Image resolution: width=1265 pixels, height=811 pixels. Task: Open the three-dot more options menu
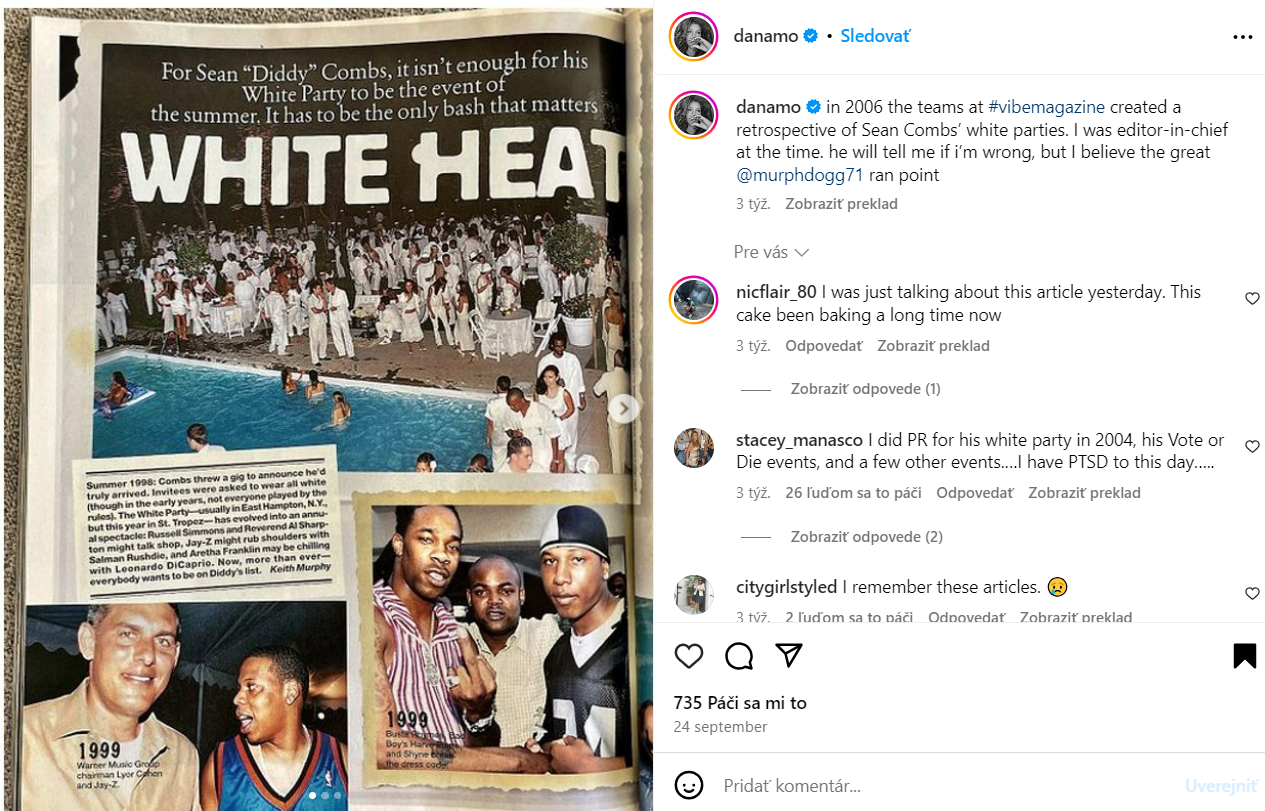point(1243,37)
